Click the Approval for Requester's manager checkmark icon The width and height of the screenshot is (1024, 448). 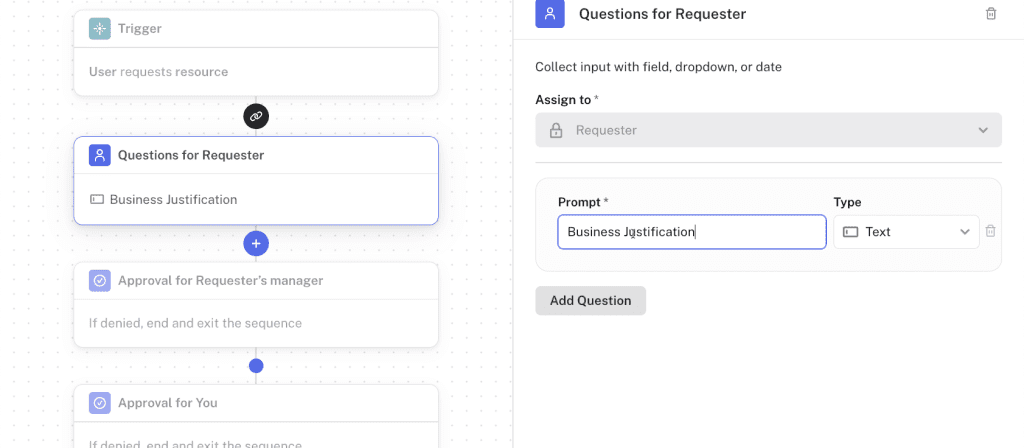coord(100,281)
